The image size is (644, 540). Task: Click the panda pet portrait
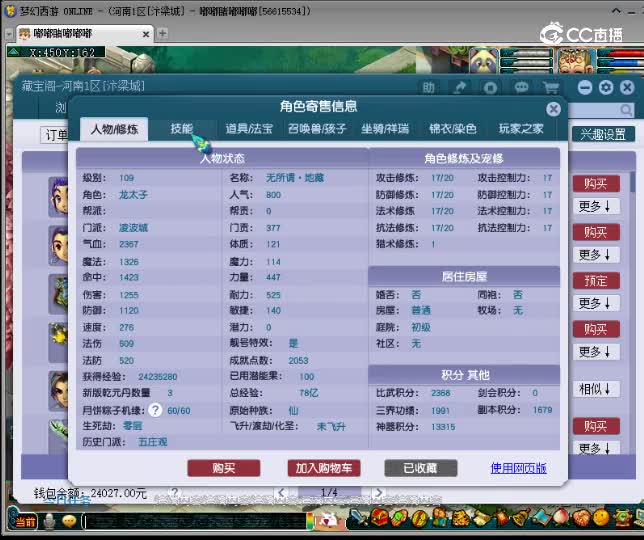click(484, 61)
